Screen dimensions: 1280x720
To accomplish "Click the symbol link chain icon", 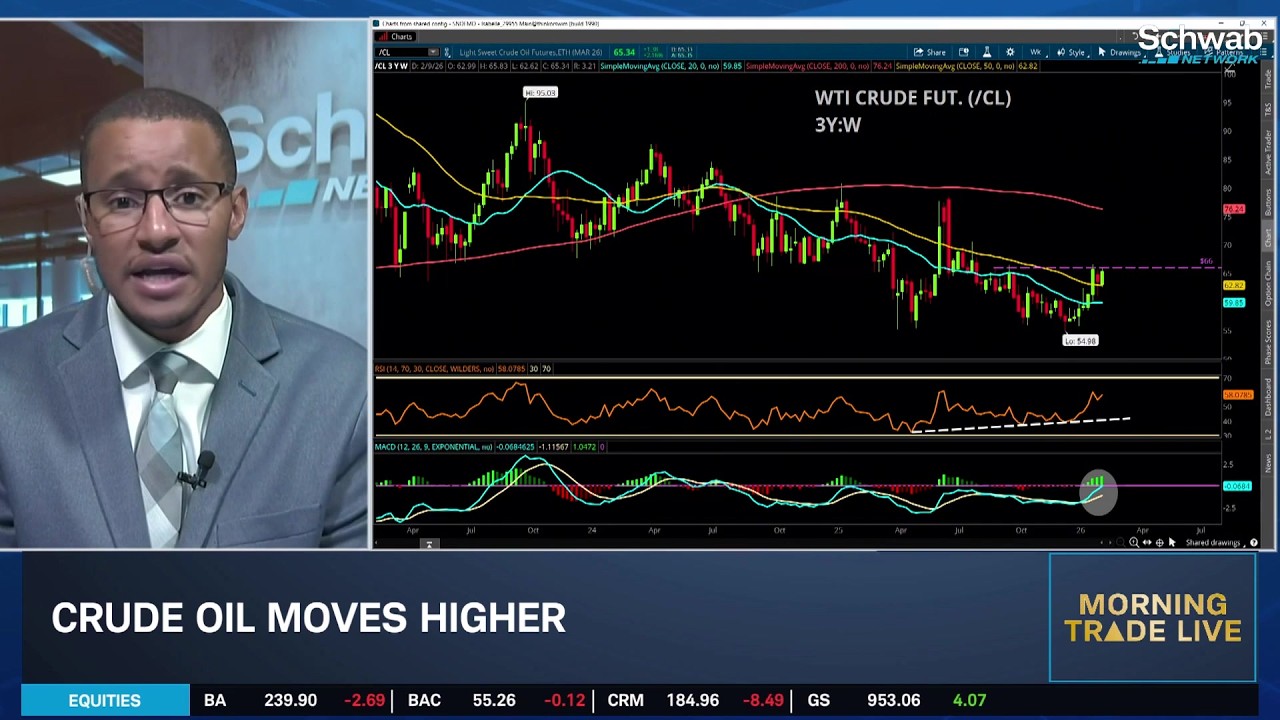I will [x=448, y=52].
